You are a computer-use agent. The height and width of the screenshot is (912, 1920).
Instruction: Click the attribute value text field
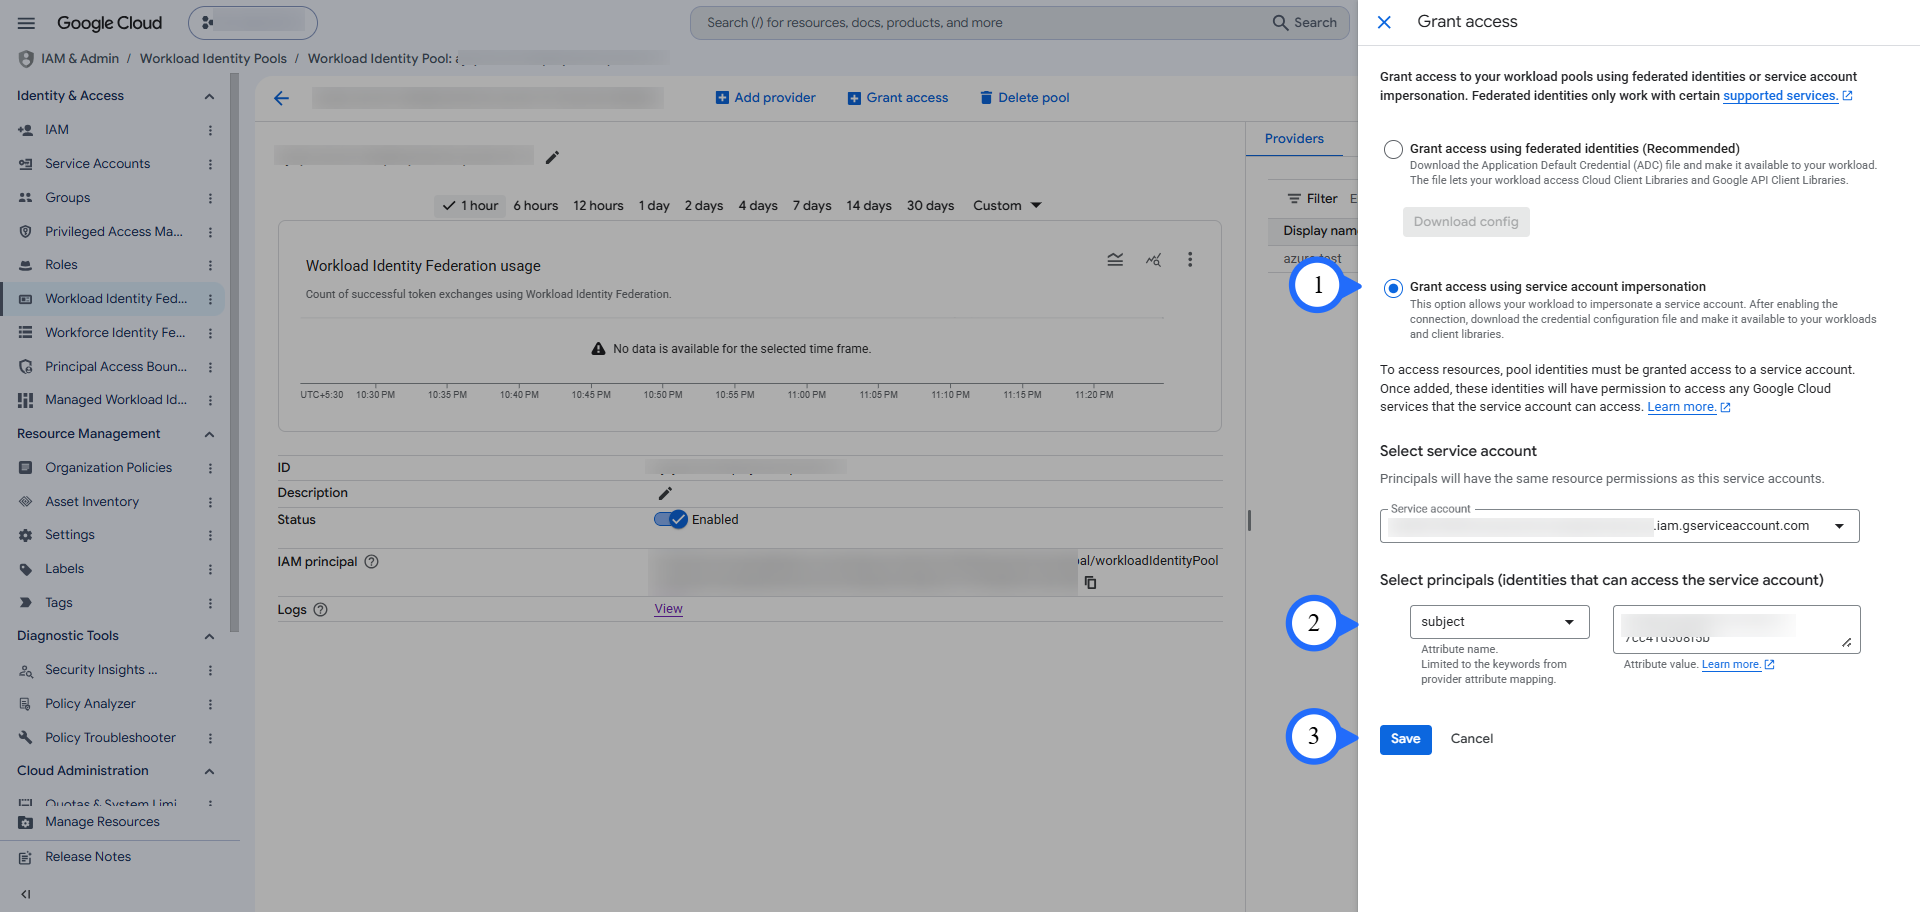[1736, 630]
